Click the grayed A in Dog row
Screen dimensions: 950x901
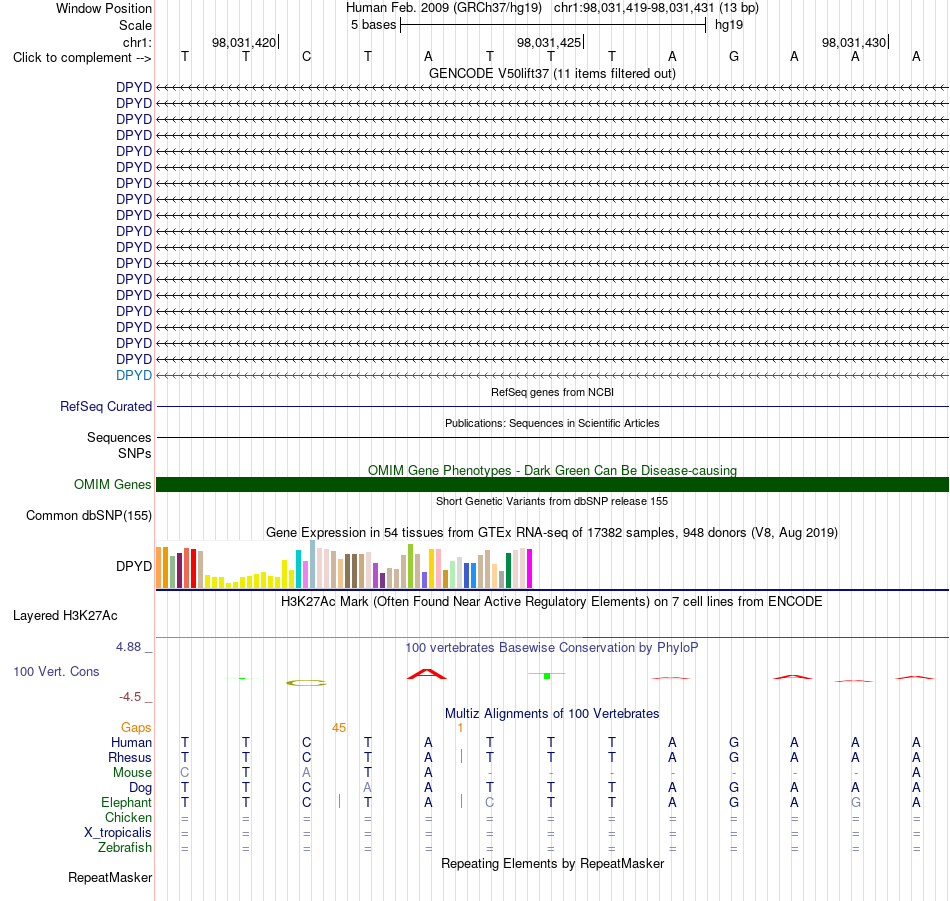[367, 787]
